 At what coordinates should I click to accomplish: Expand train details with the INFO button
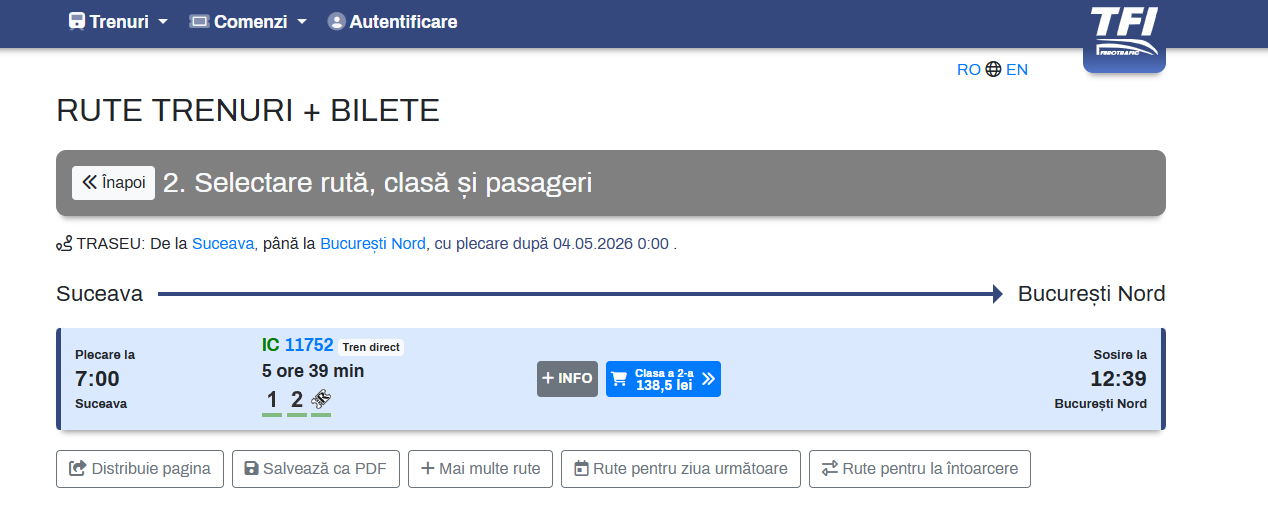click(x=567, y=379)
